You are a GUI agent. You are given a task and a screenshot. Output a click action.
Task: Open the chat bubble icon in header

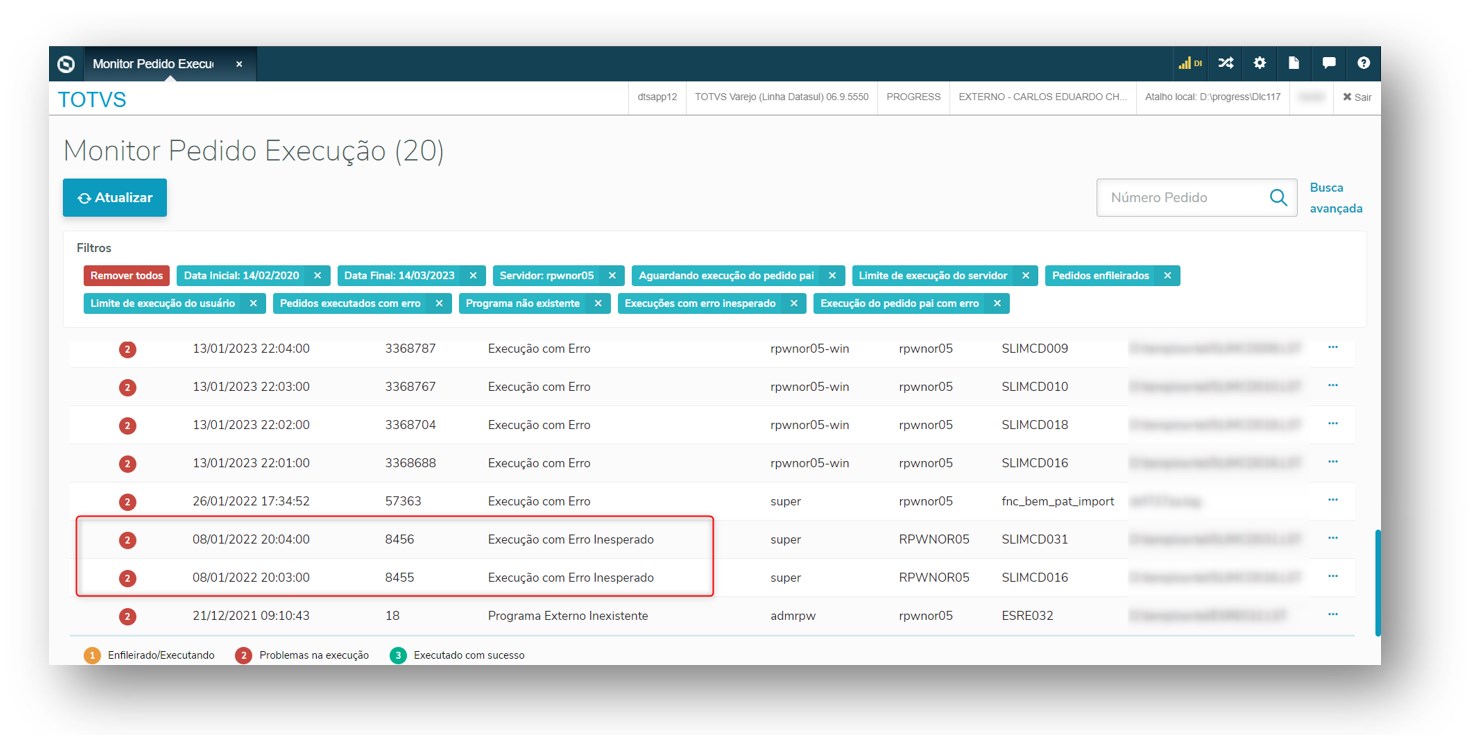coord(1328,63)
